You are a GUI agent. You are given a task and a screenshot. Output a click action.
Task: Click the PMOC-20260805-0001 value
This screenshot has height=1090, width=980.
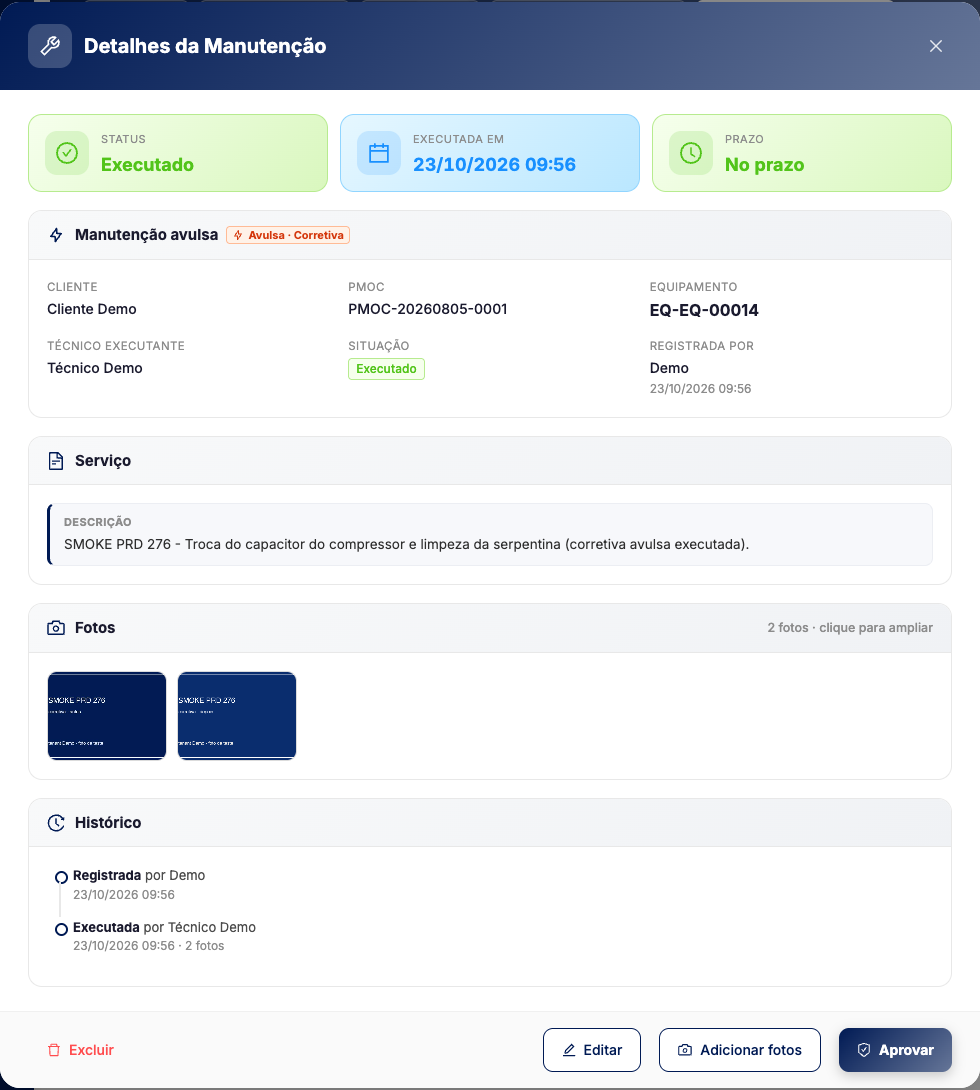[x=427, y=309]
